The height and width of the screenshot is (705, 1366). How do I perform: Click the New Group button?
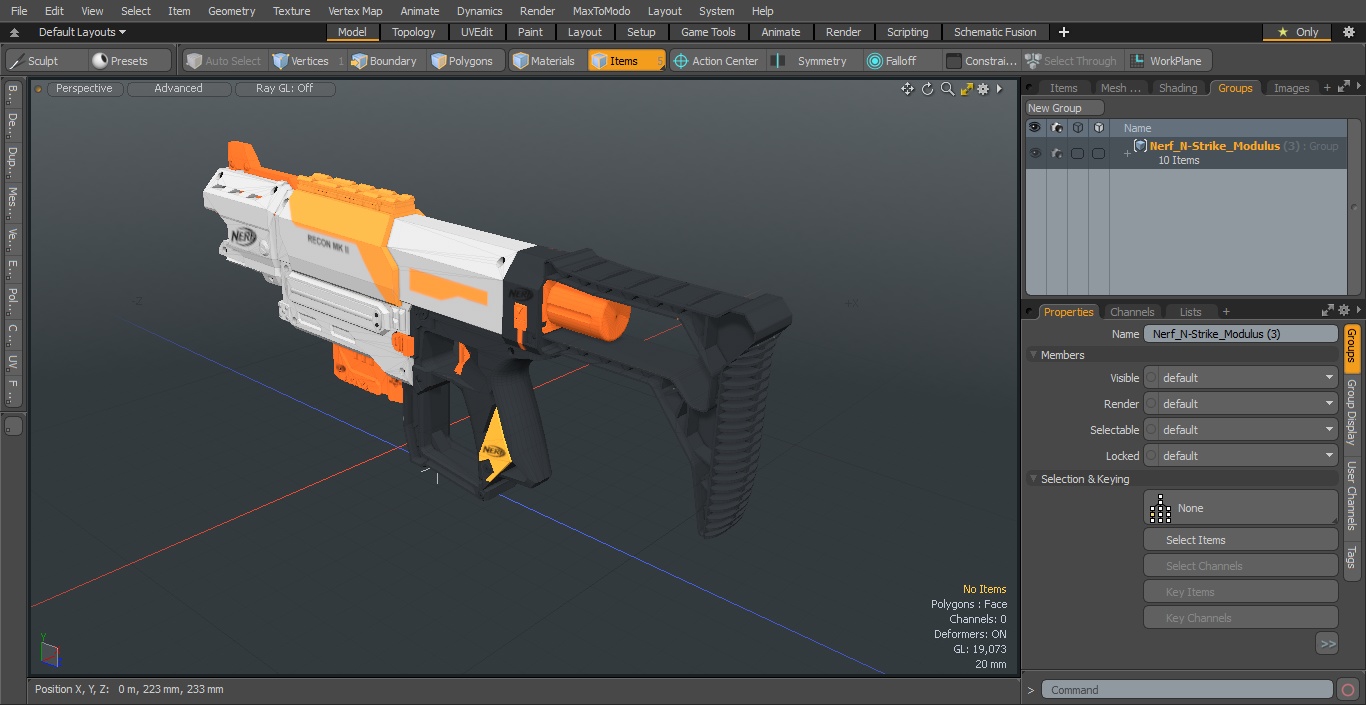(x=1065, y=108)
